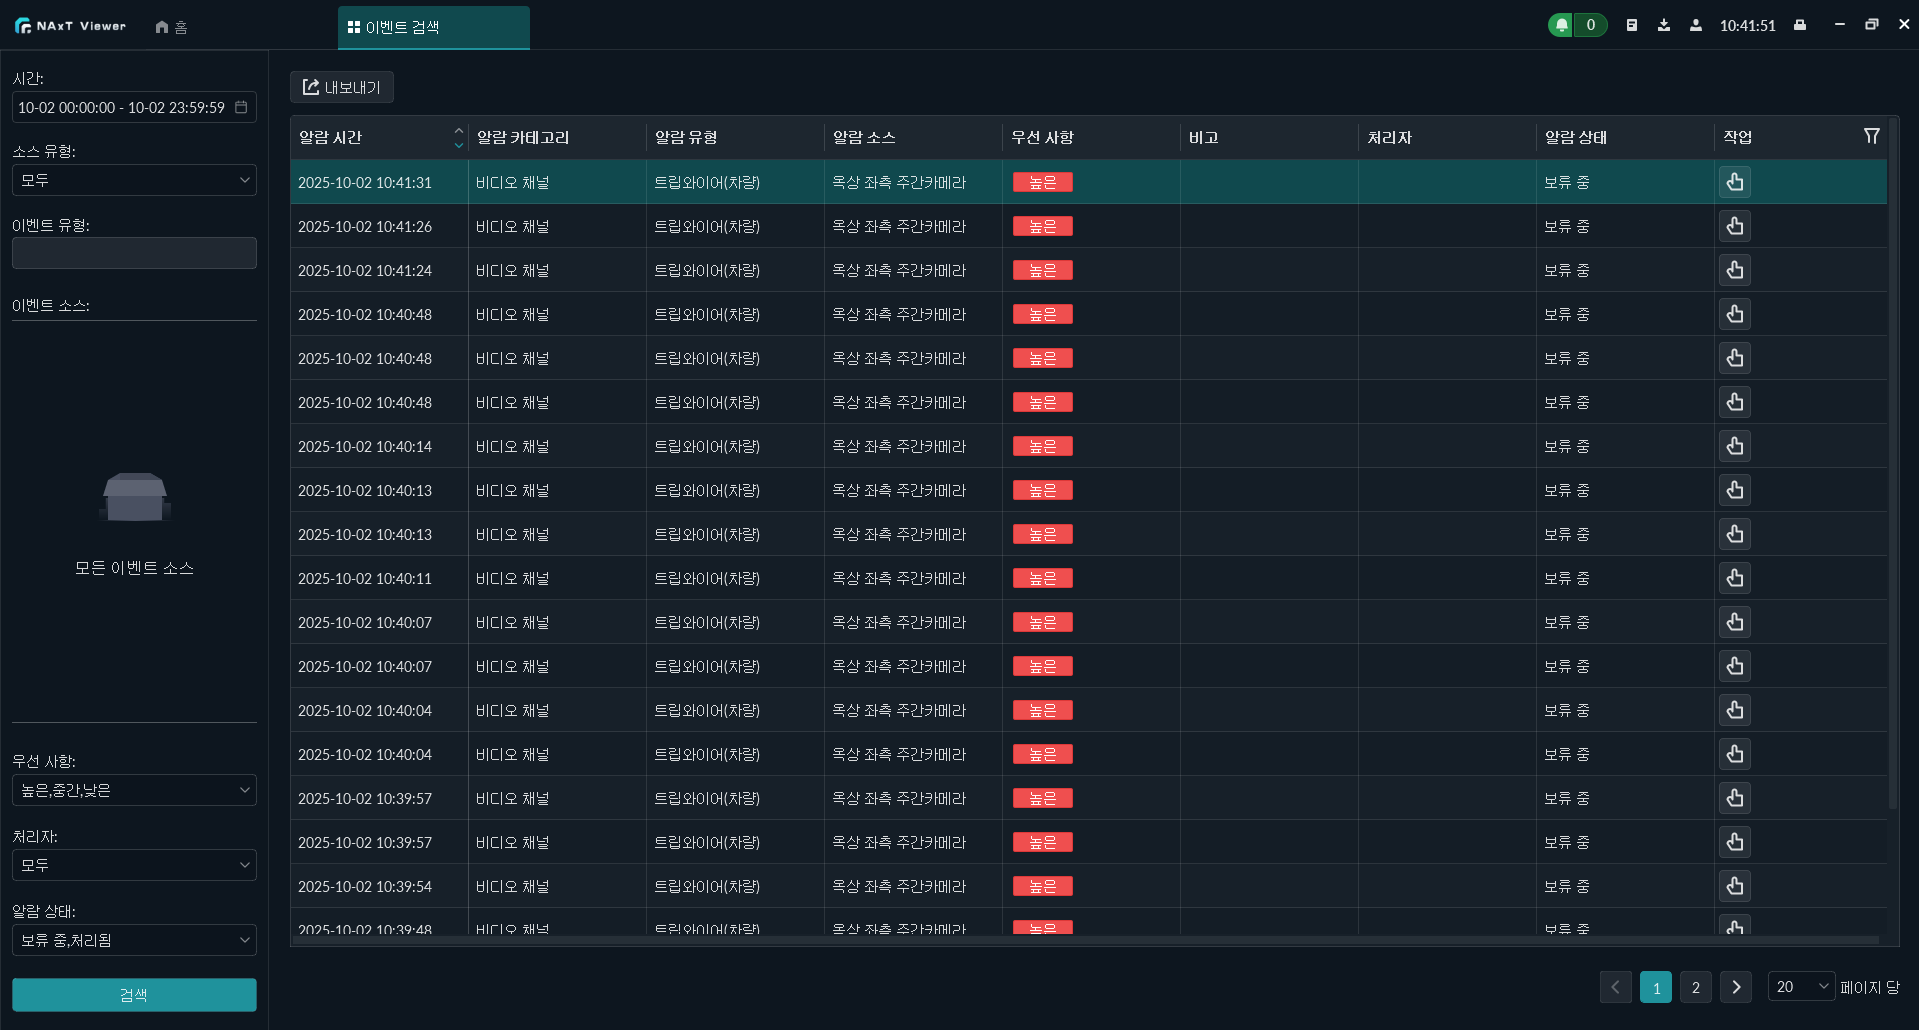
Task: Click the 내보내기 export button
Action: [x=342, y=87]
